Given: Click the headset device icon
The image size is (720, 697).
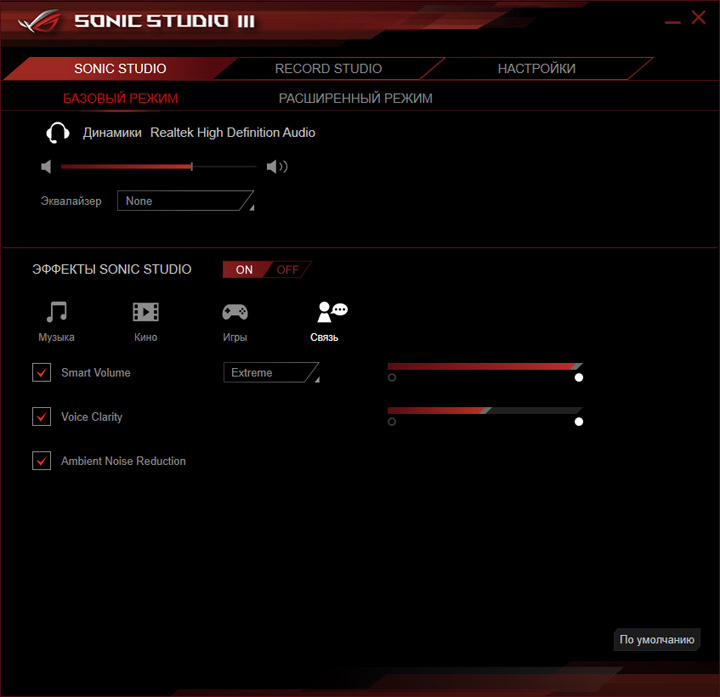Looking at the screenshot, I should point(58,133).
